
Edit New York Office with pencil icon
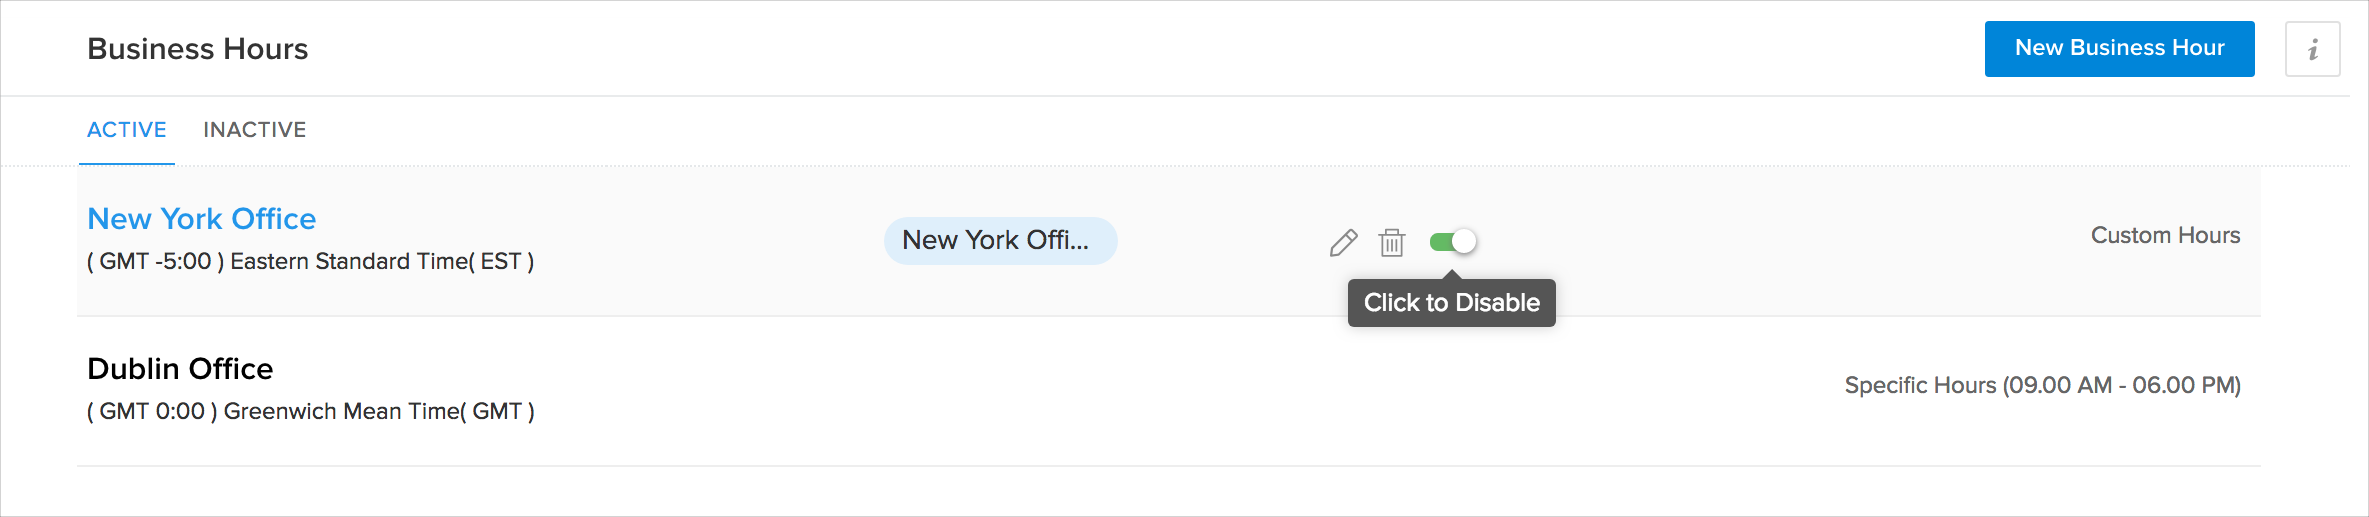[1343, 242]
